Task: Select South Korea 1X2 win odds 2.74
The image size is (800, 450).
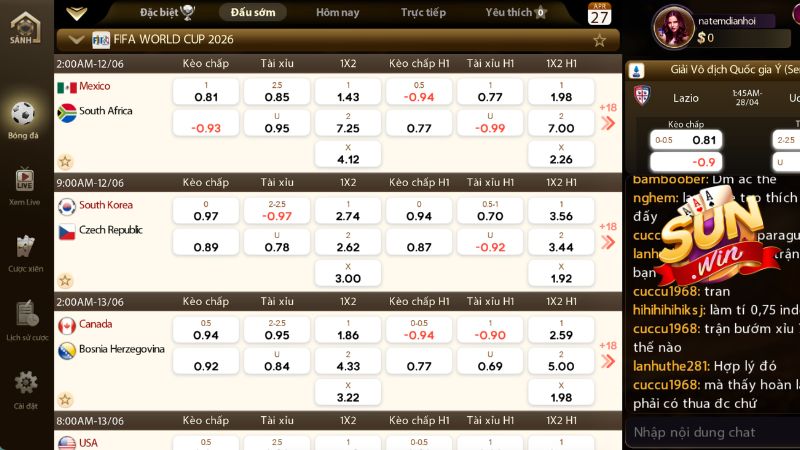Action: click(x=348, y=211)
